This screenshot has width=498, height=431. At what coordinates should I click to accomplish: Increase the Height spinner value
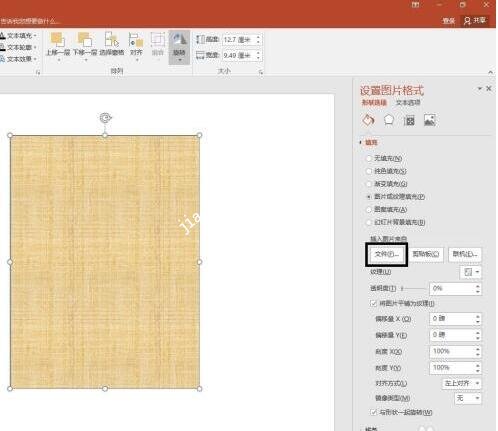click(x=258, y=37)
